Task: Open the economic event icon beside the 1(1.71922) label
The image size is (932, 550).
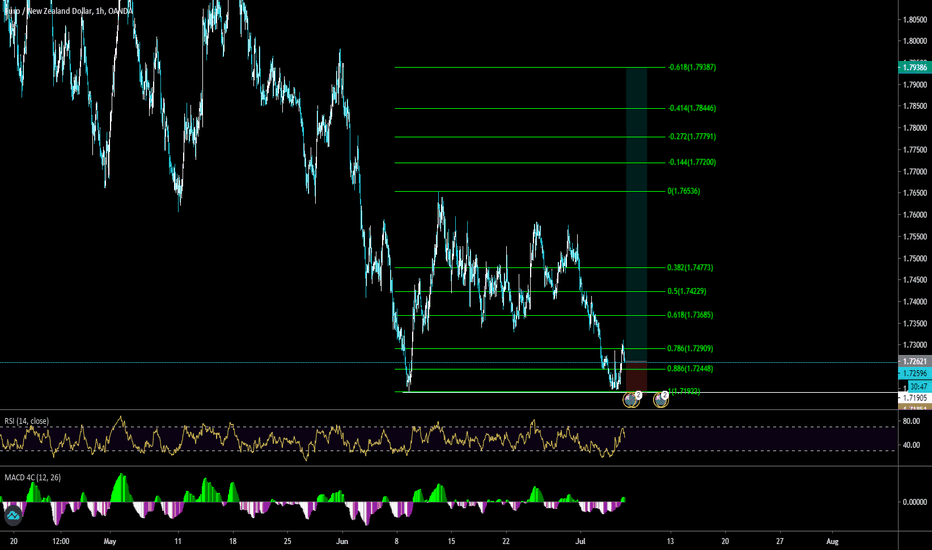Action: [x=661, y=400]
